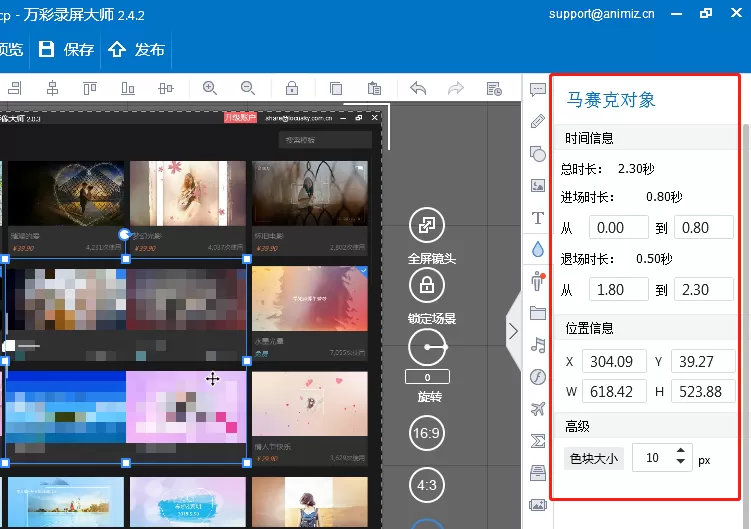This screenshot has width=751, height=529.
Task: Click the paste clipboard icon
Action: (x=374, y=88)
